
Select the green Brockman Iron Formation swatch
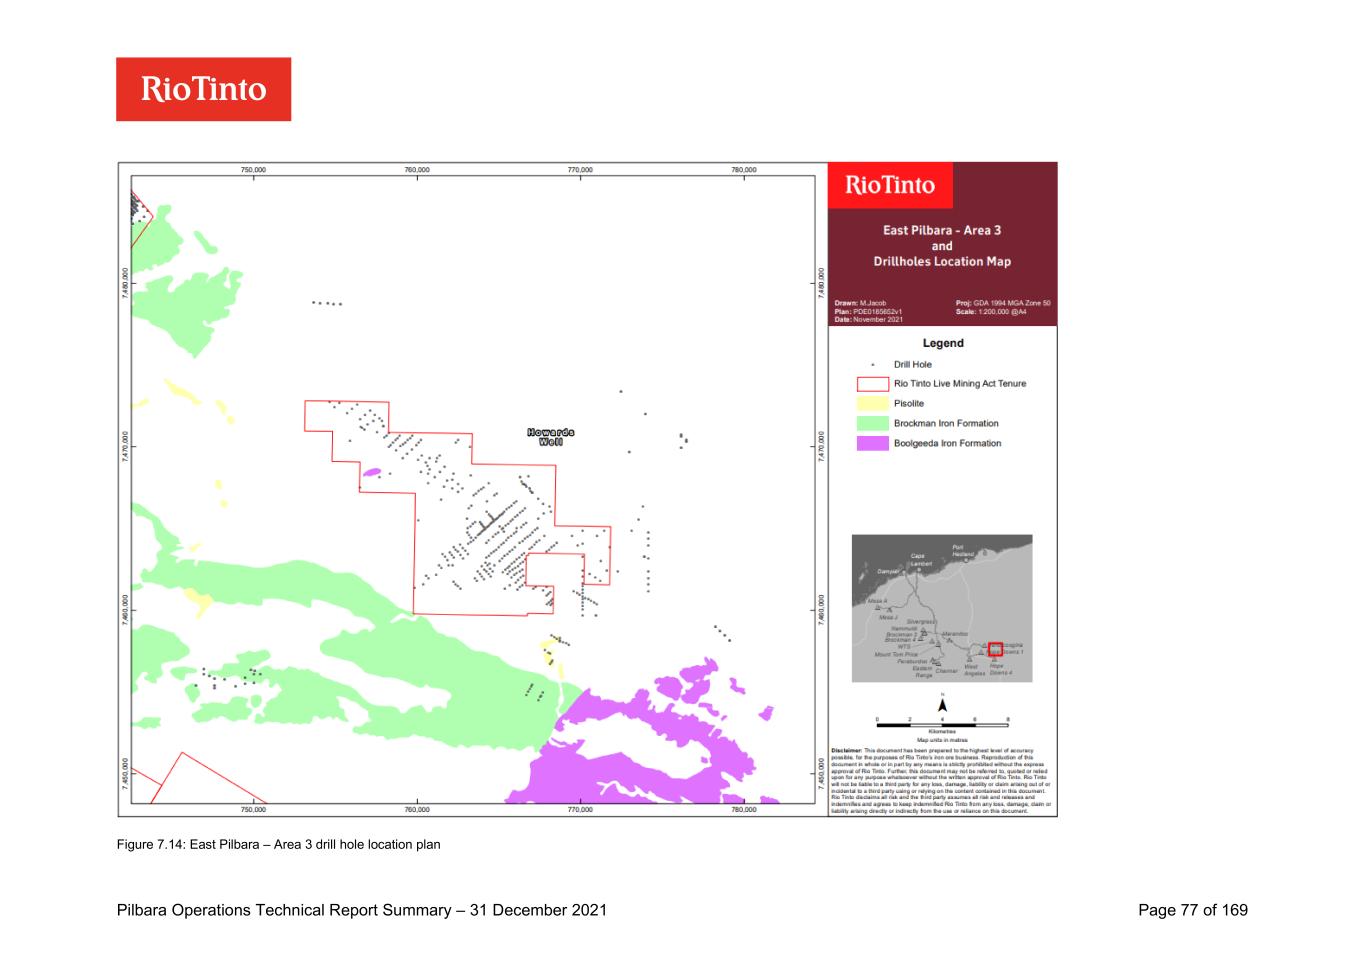click(x=873, y=424)
